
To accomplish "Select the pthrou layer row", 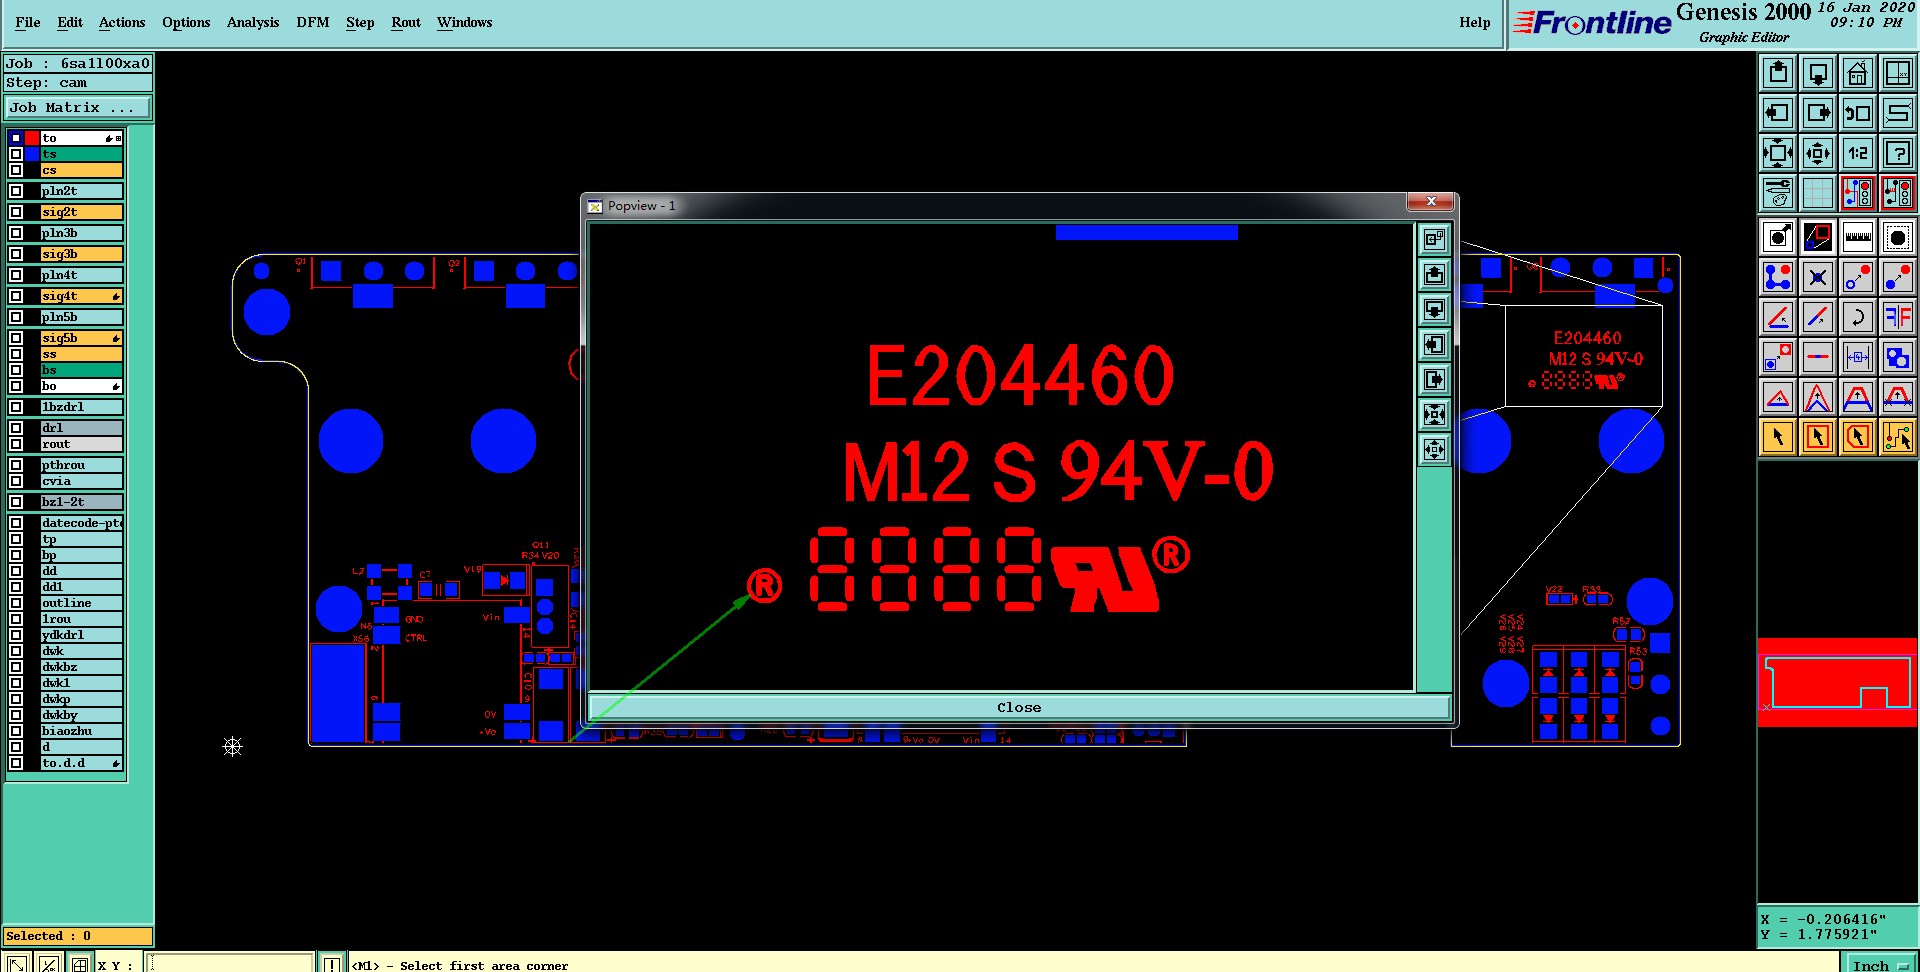I will [81, 465].
